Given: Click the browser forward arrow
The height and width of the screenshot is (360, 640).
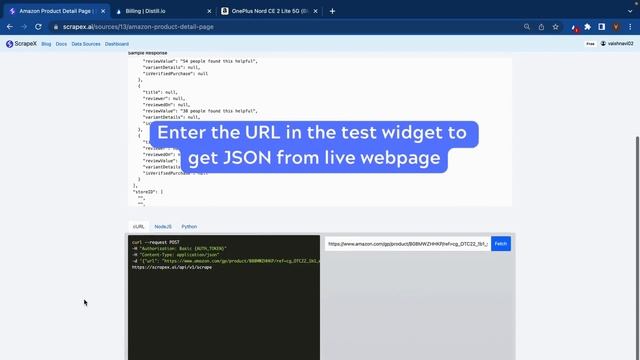Looking at the screenshot, I should click(x=24, y=27).
